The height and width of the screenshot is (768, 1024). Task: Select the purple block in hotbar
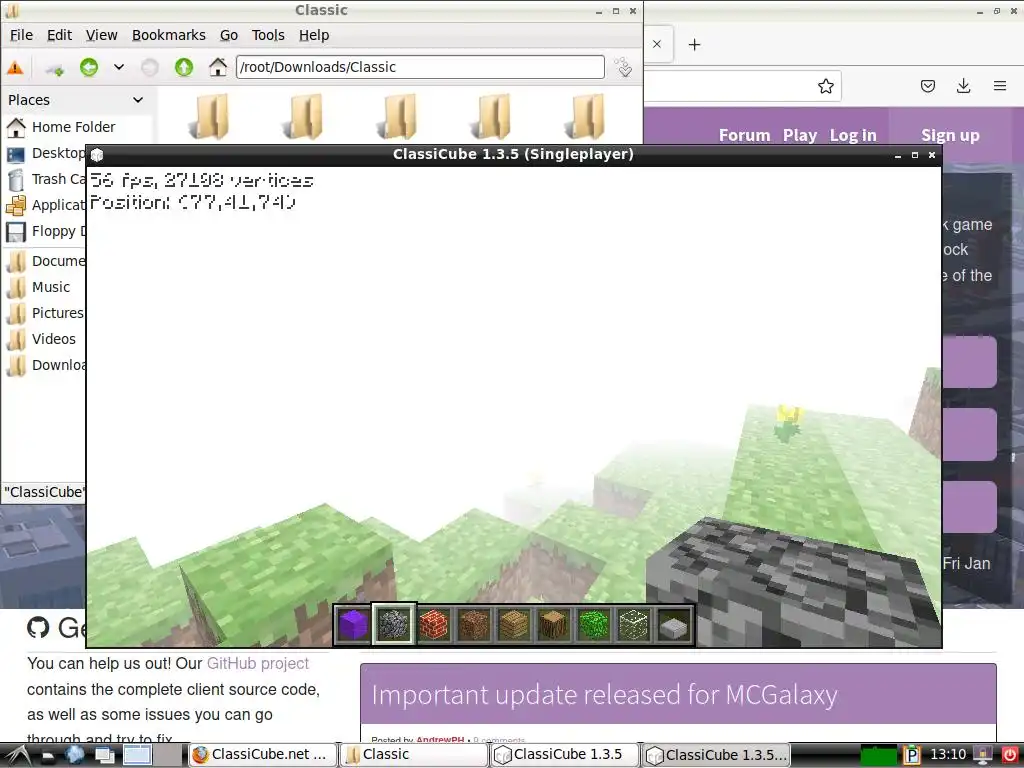[x=353, y=624]
